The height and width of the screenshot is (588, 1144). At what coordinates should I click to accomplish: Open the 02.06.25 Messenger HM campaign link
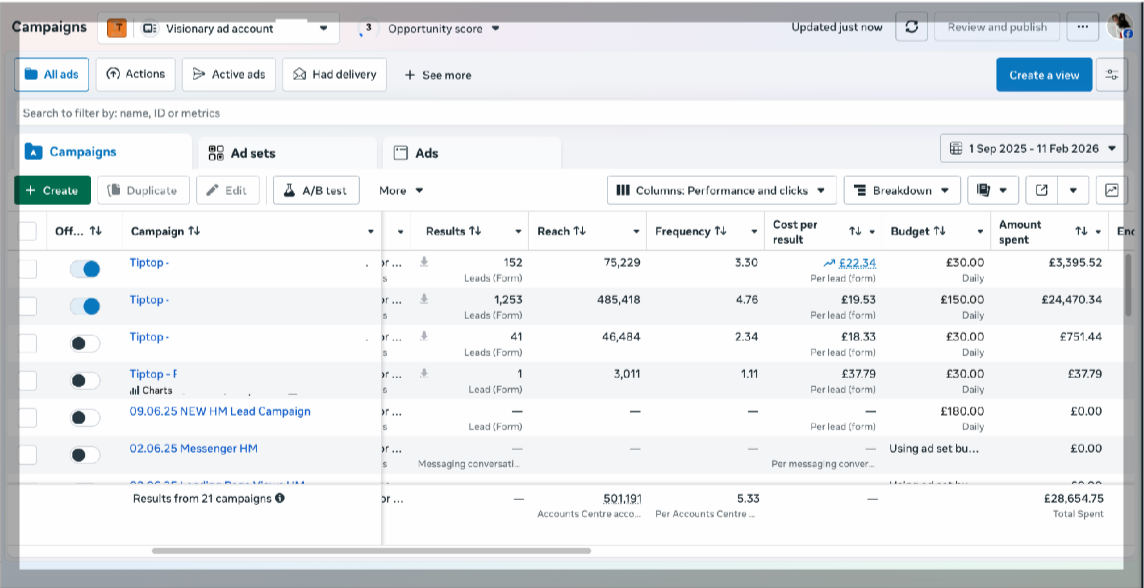[193, 448]
